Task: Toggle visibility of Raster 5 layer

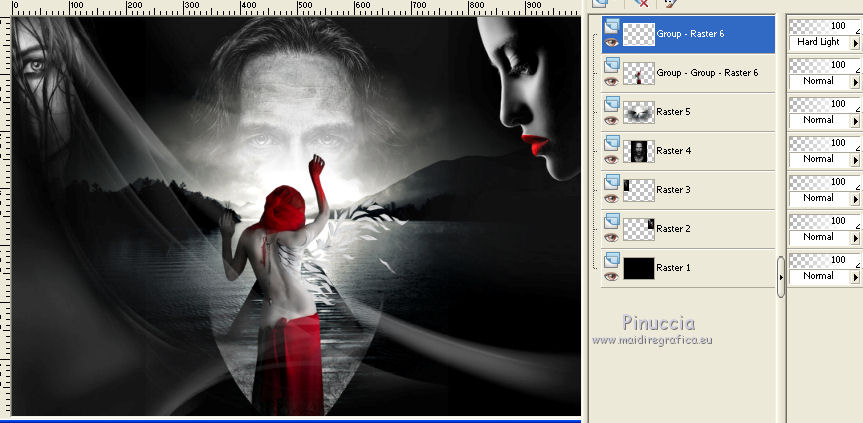Action: pyautogui.click(x=611, y=120)
